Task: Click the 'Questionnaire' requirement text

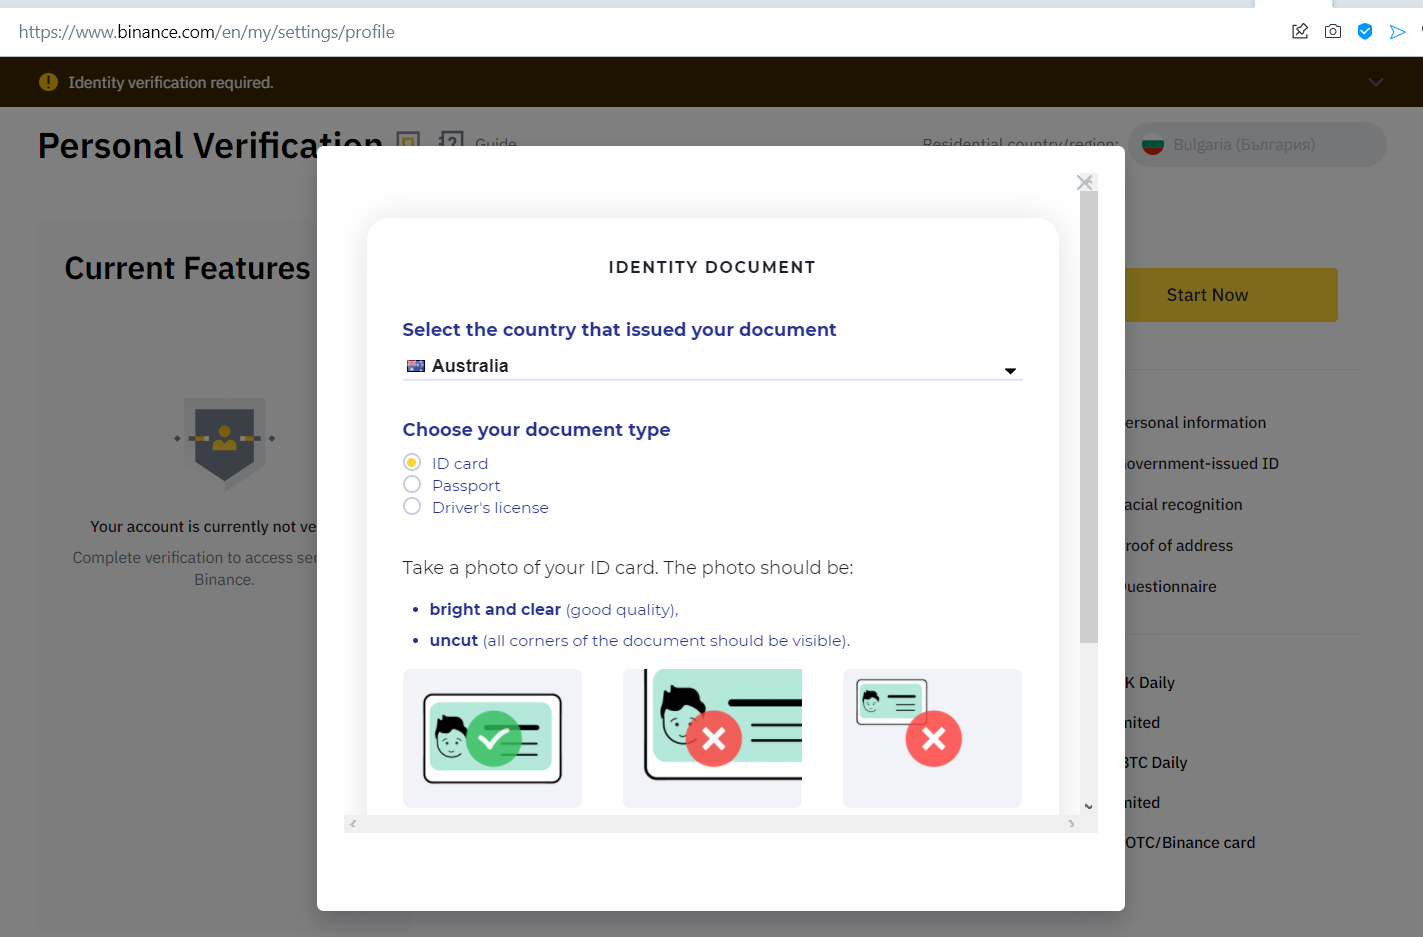Action: click(x=1171, y=586)
